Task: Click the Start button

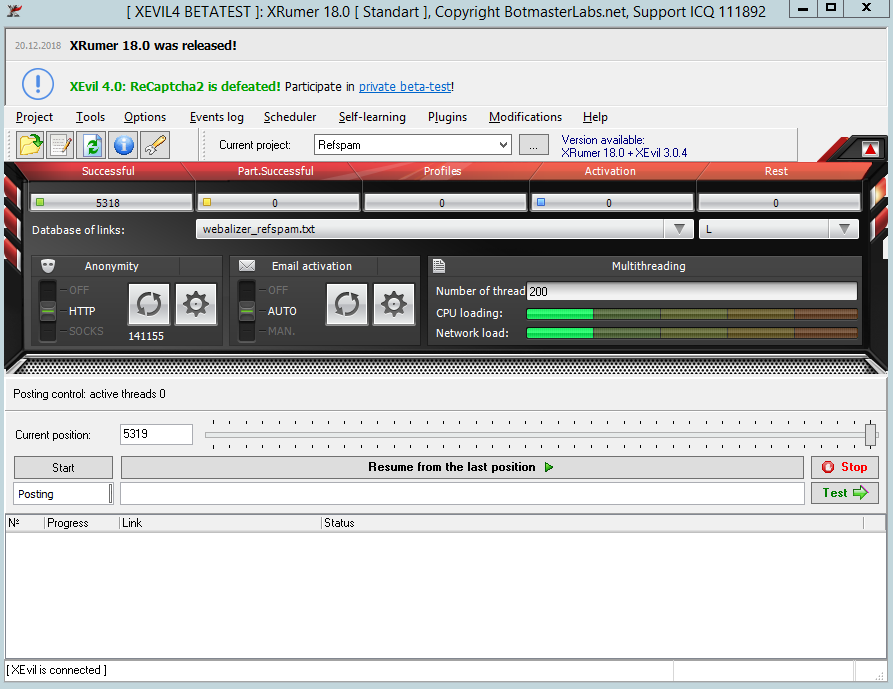Action: click(63, 467)
